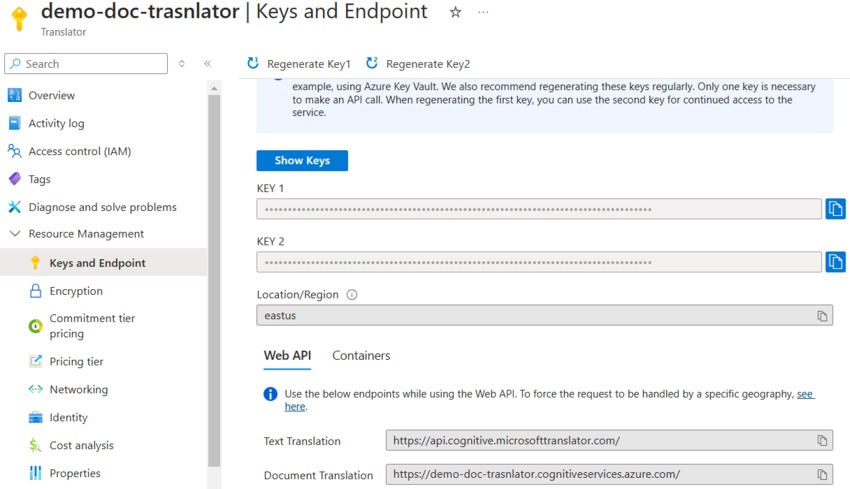
Task: Open the more options ellipsis in title
Action: [x=484, y=13]
